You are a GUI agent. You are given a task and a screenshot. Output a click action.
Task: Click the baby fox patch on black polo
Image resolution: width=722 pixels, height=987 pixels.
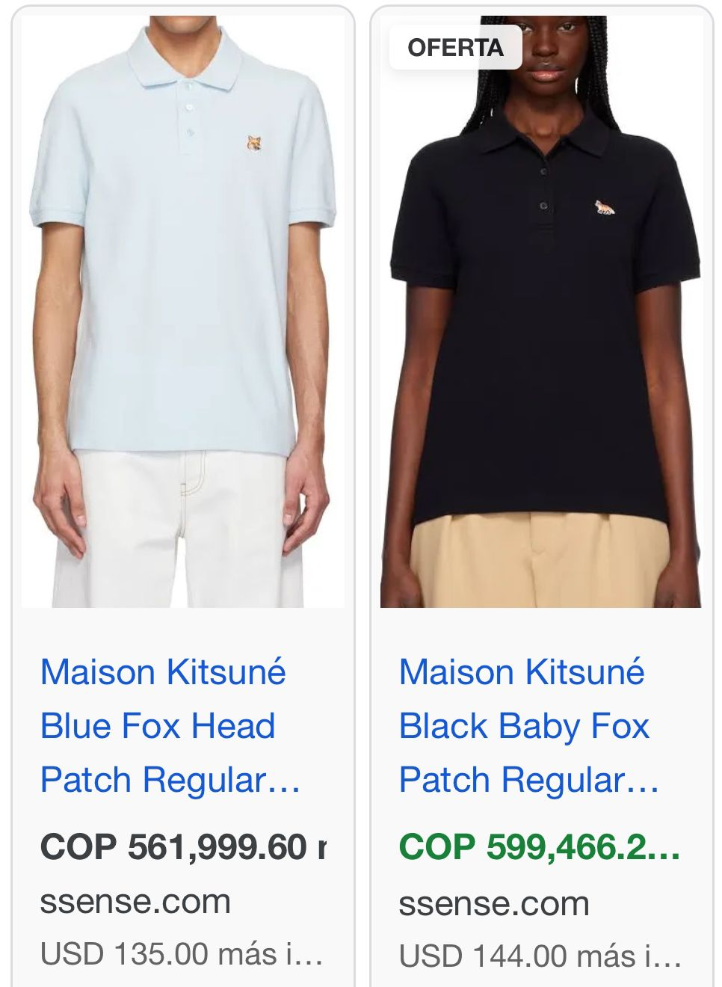pyautogui.click(x=604, y=208)
